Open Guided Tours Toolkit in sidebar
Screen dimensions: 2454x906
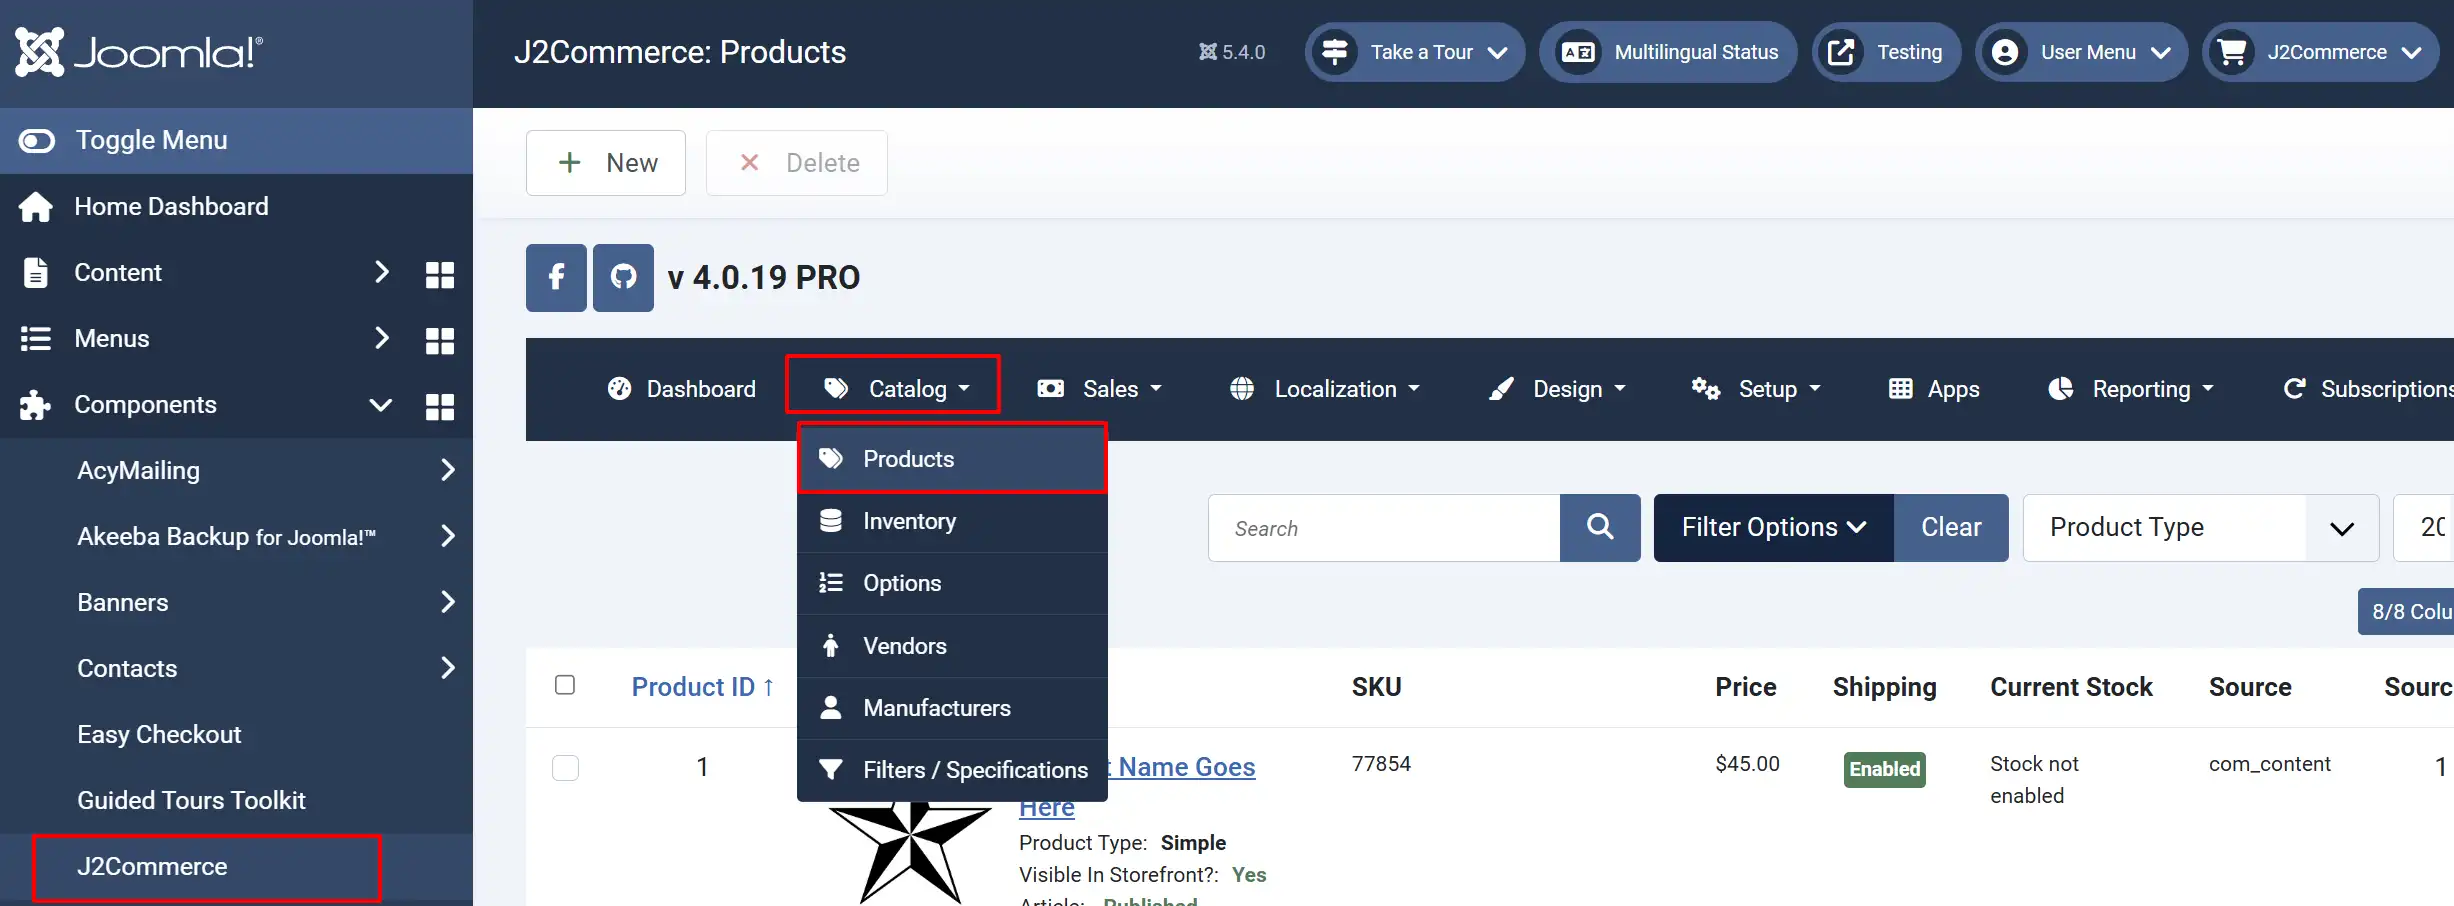(x=191, y=801)
